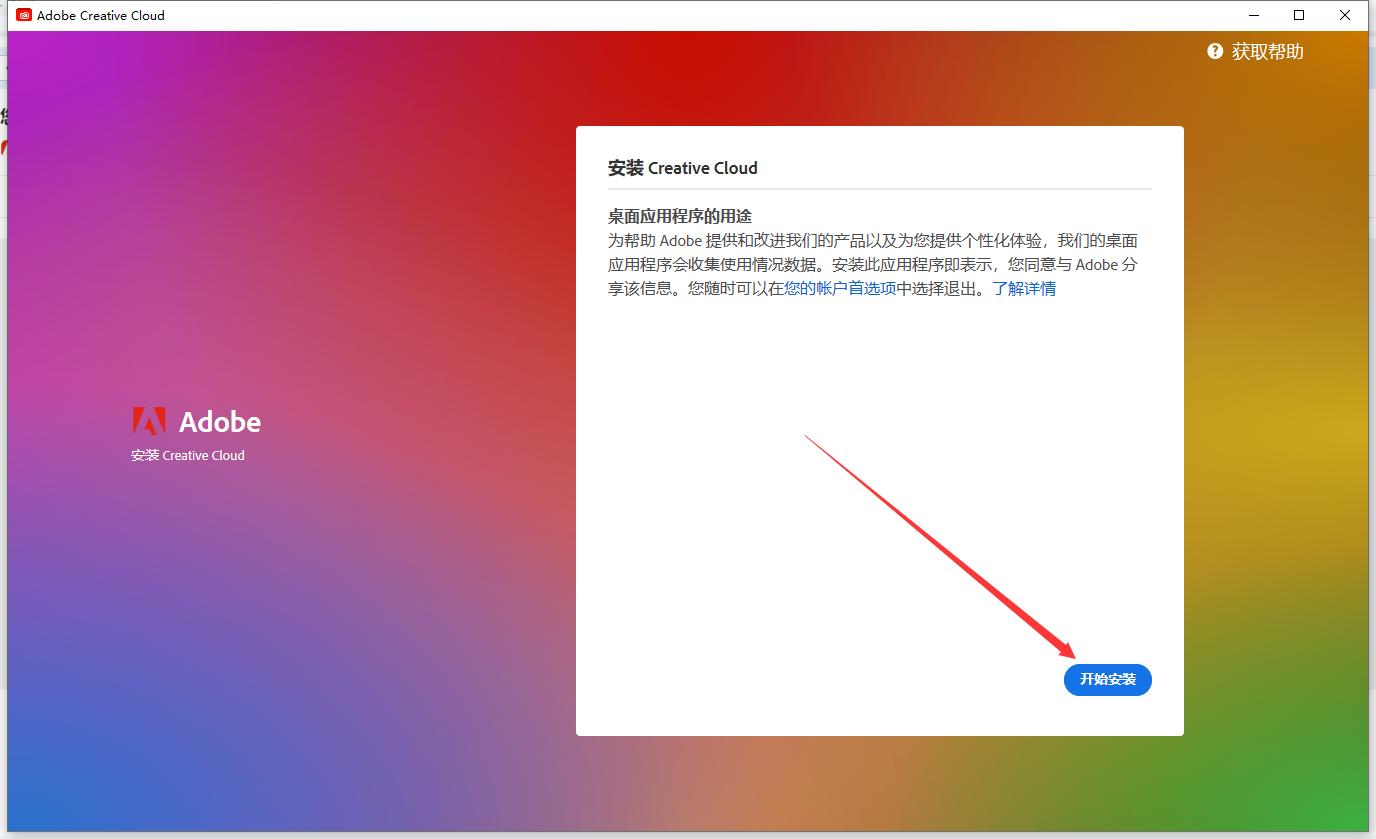This screenshot has width=1376, height=839.
Task: Click 安装 Creative Cloud text under Adobe logo
Action: point(188,455)
